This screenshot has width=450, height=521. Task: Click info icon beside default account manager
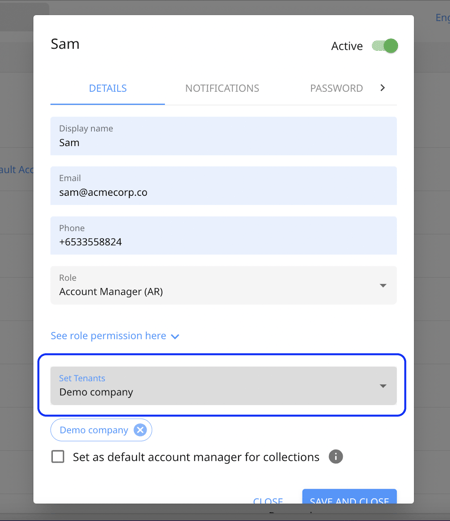336,457
